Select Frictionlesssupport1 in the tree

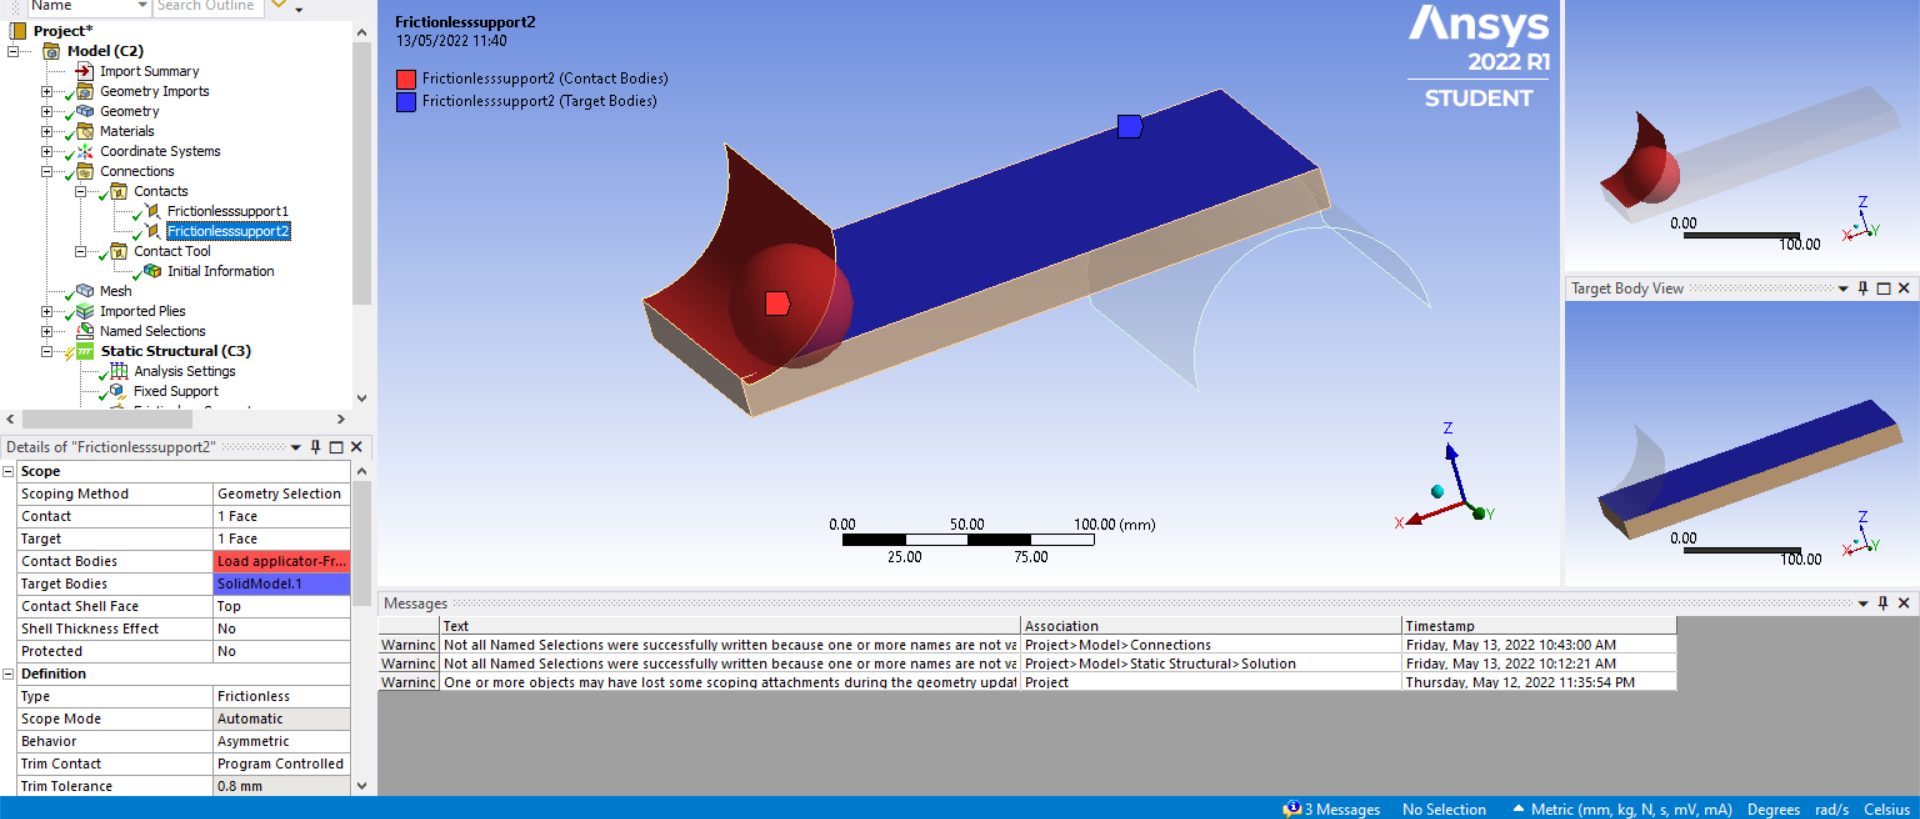[x=228, y=211]
